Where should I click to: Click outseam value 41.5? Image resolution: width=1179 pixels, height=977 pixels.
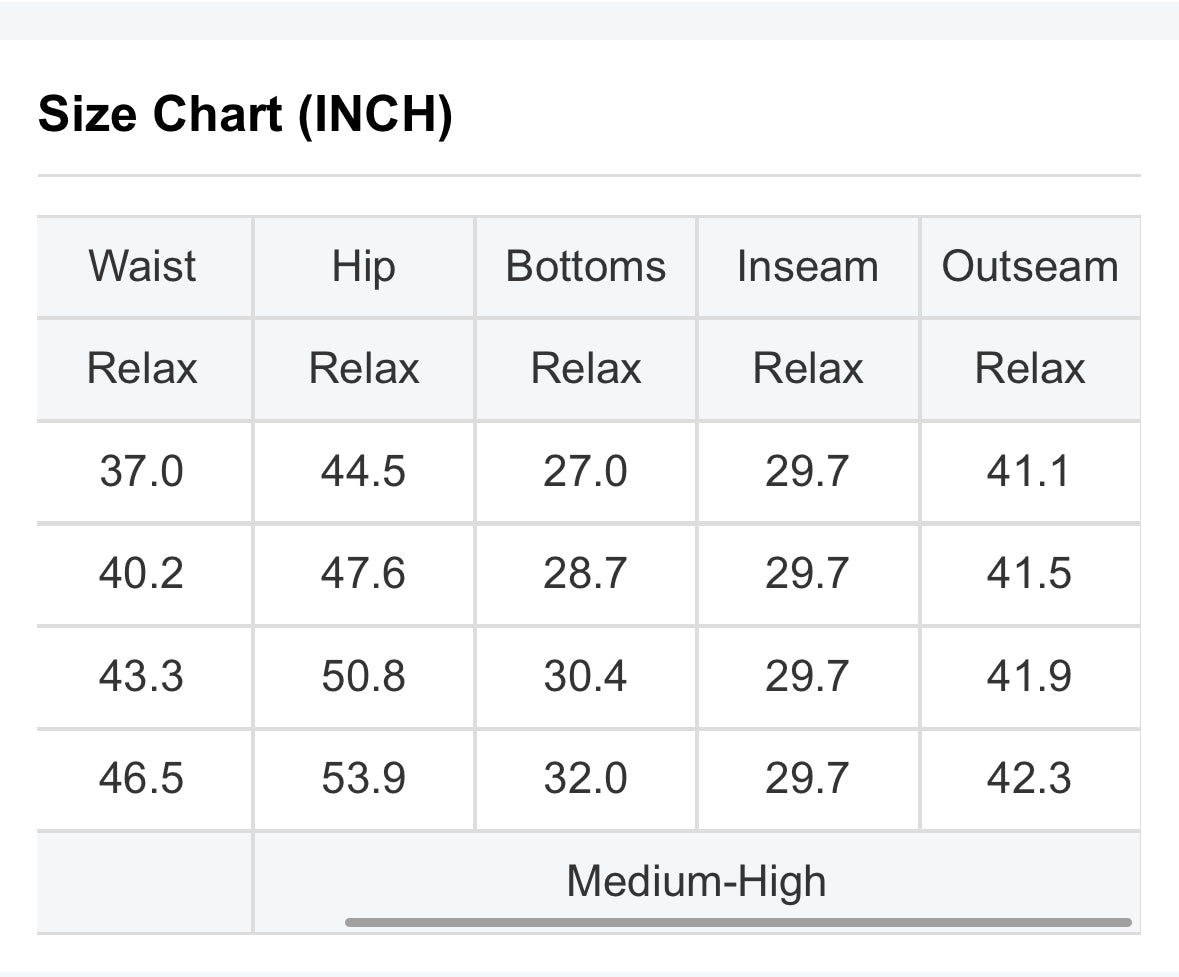1031,573
